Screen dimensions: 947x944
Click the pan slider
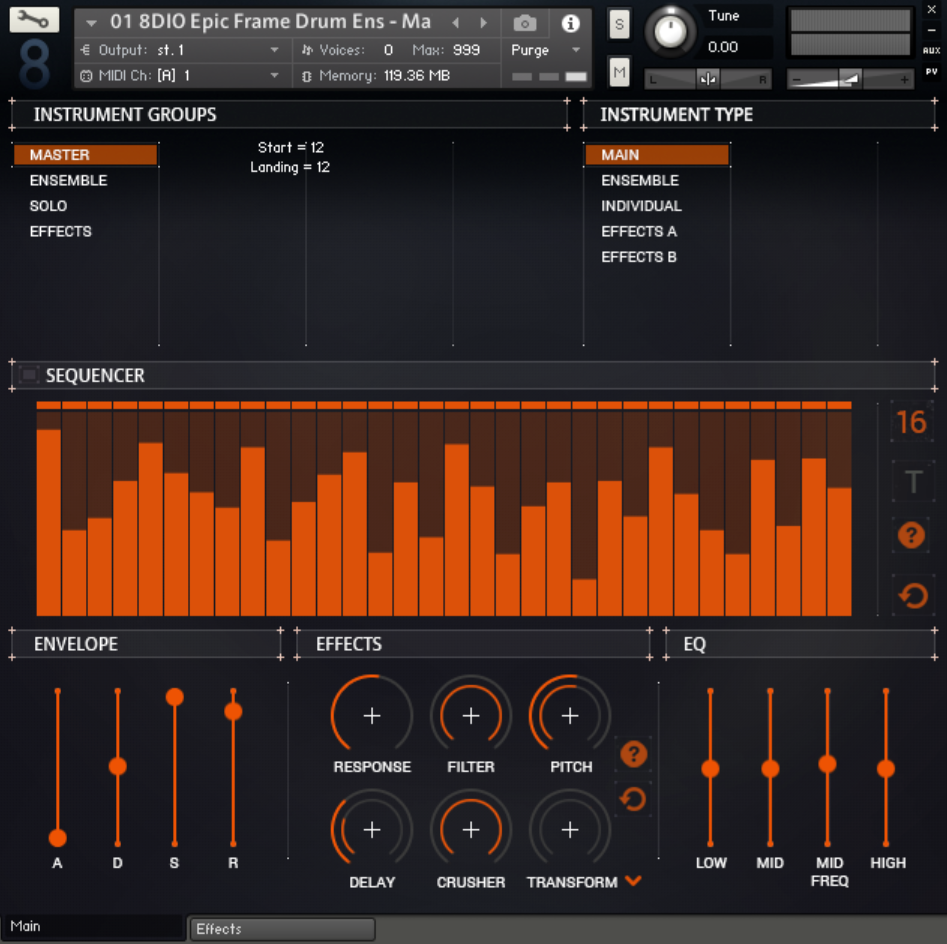(x=708, y=79)
